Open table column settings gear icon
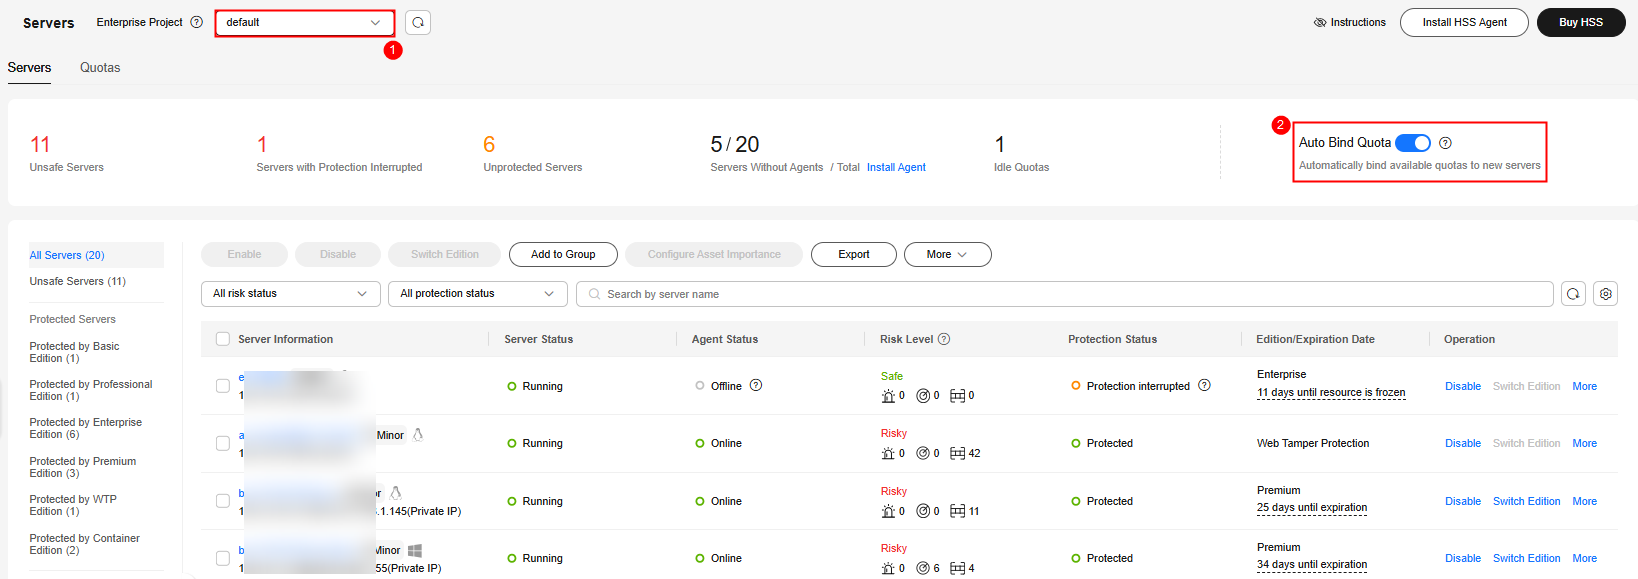The height and width of the screenshot is (579, 1638). (1606, 294)
